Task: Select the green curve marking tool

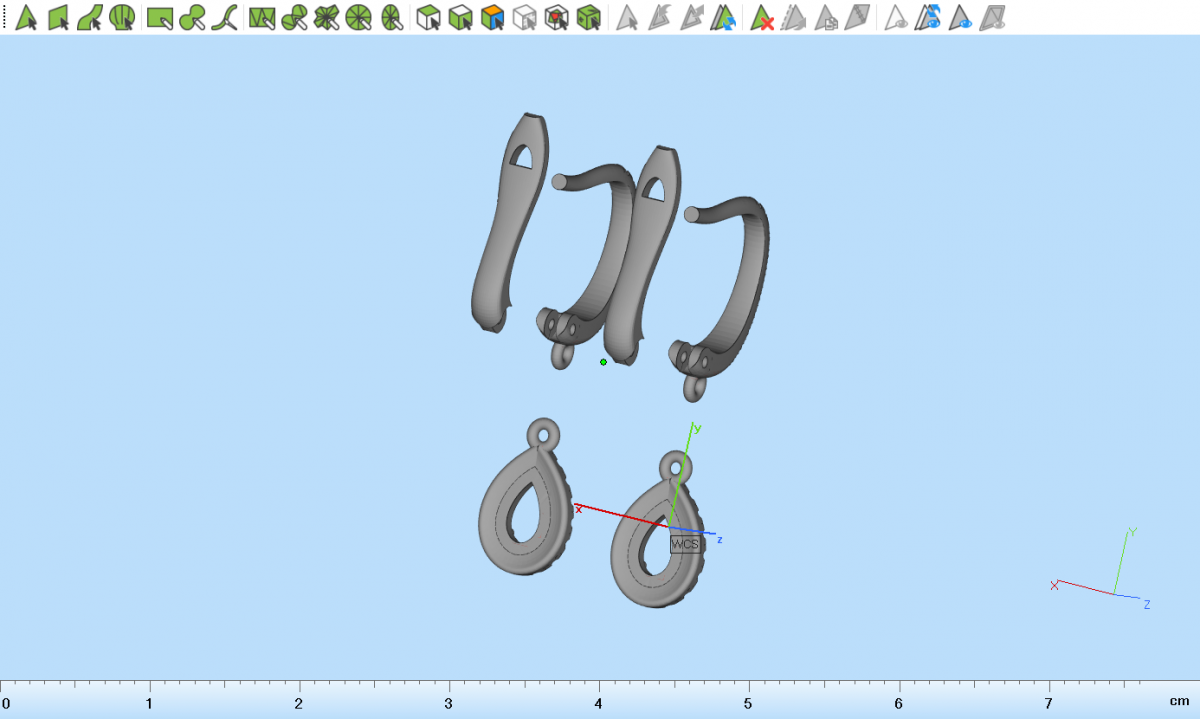Action: pyautogui.click(x=227, y=17)
